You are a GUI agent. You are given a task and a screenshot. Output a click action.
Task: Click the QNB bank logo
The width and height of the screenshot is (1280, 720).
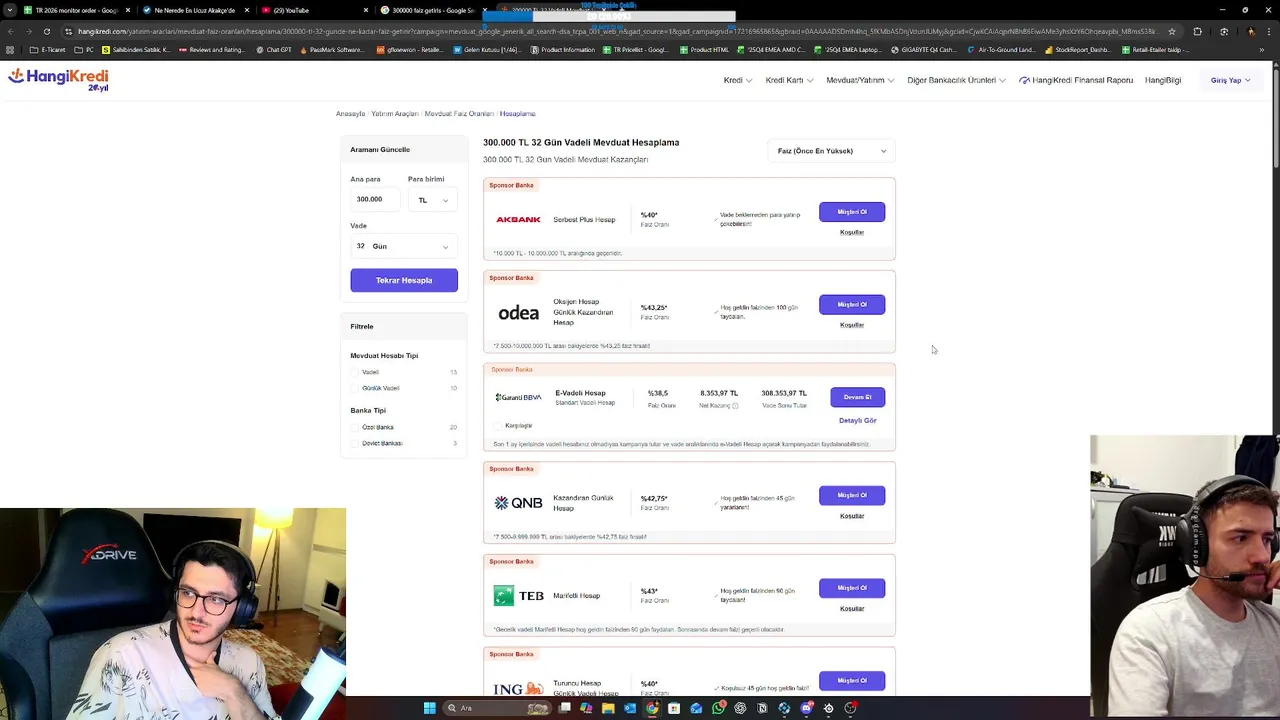pos(518,503)
